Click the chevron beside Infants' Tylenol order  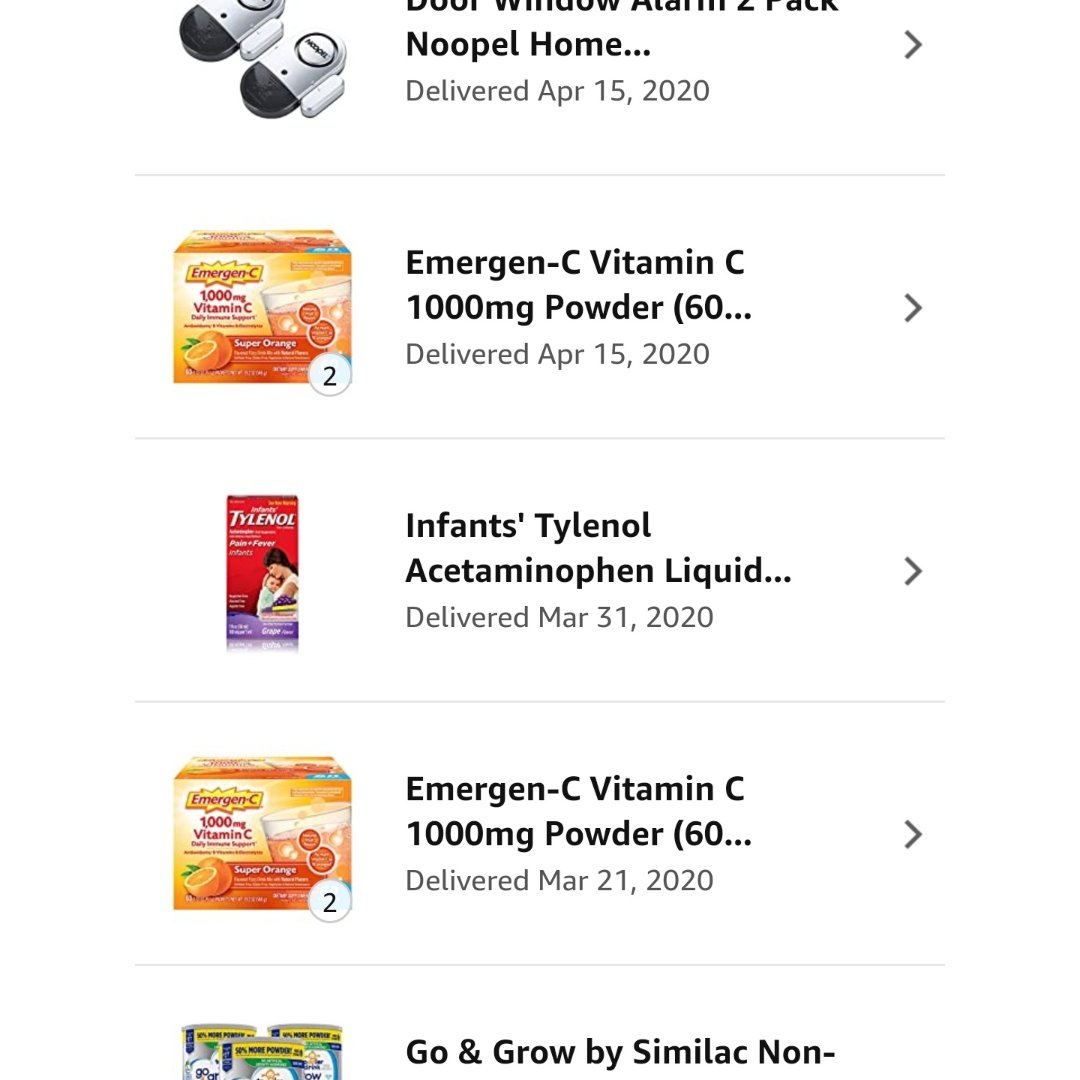(912, 571)
